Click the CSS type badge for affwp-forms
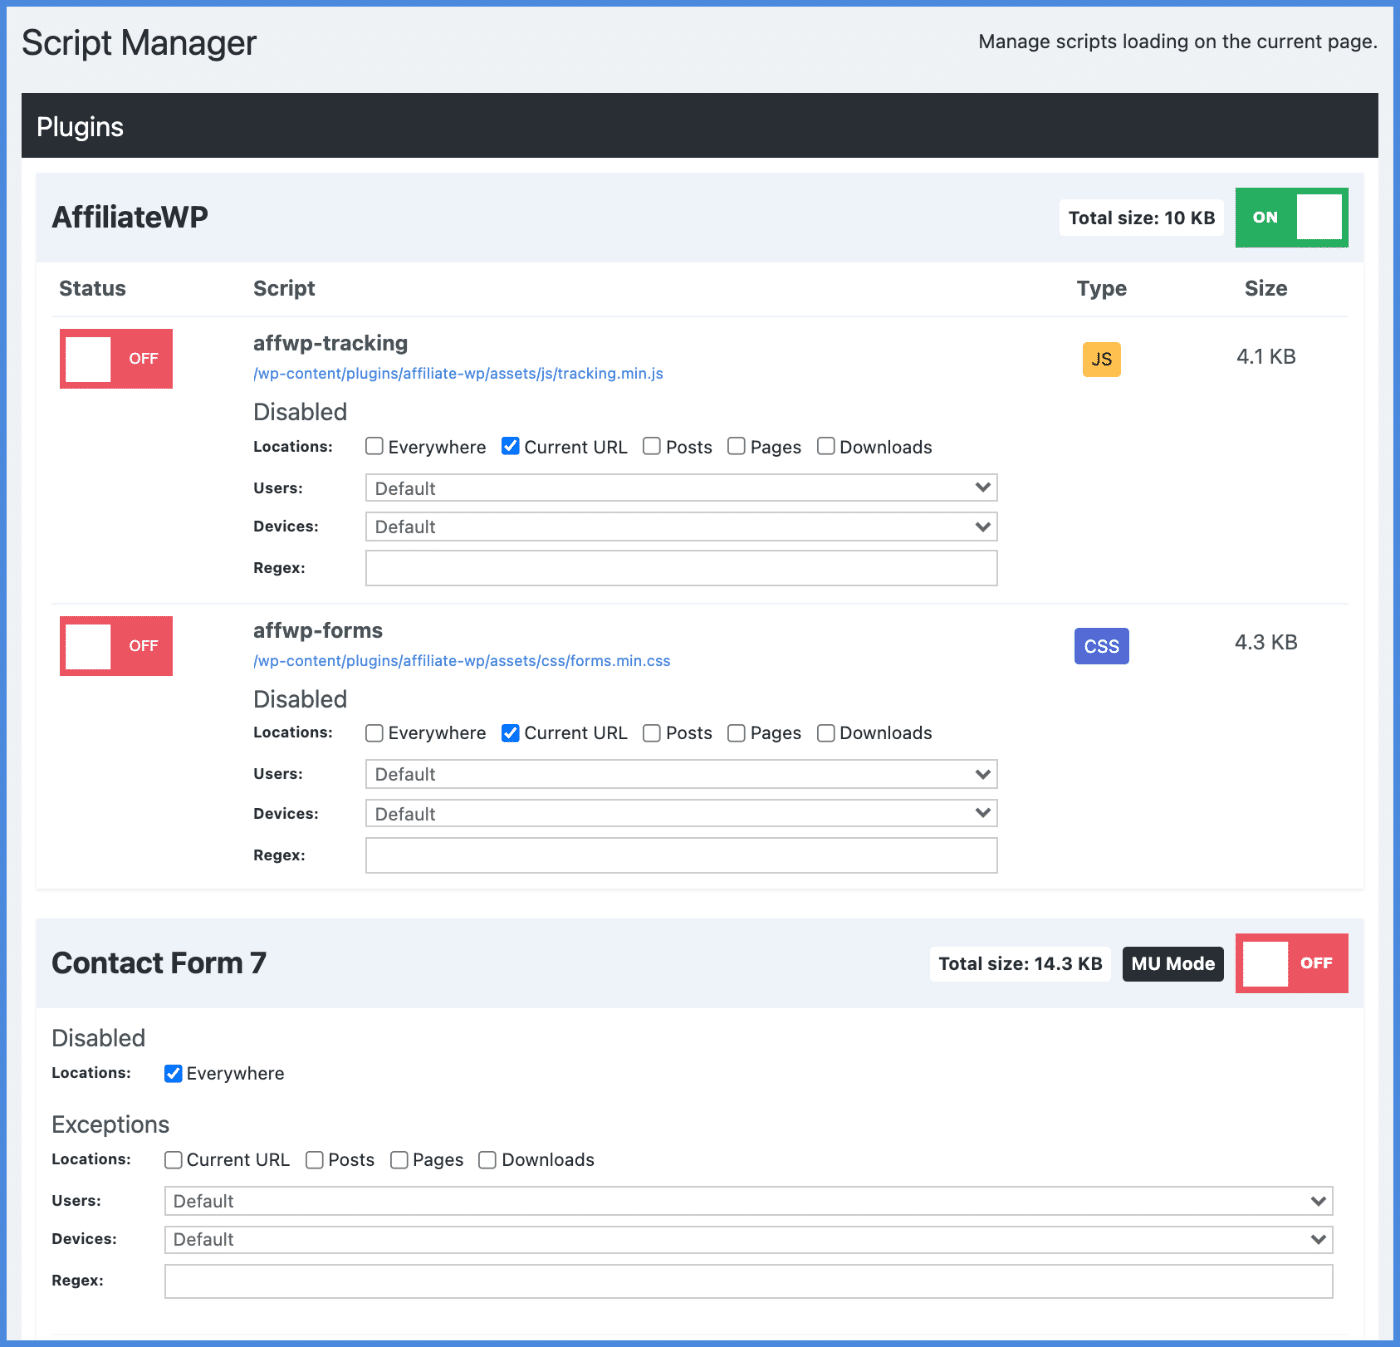Image resolution: width=1400 pixels, height=1347 pixels. click(1101, 646)
